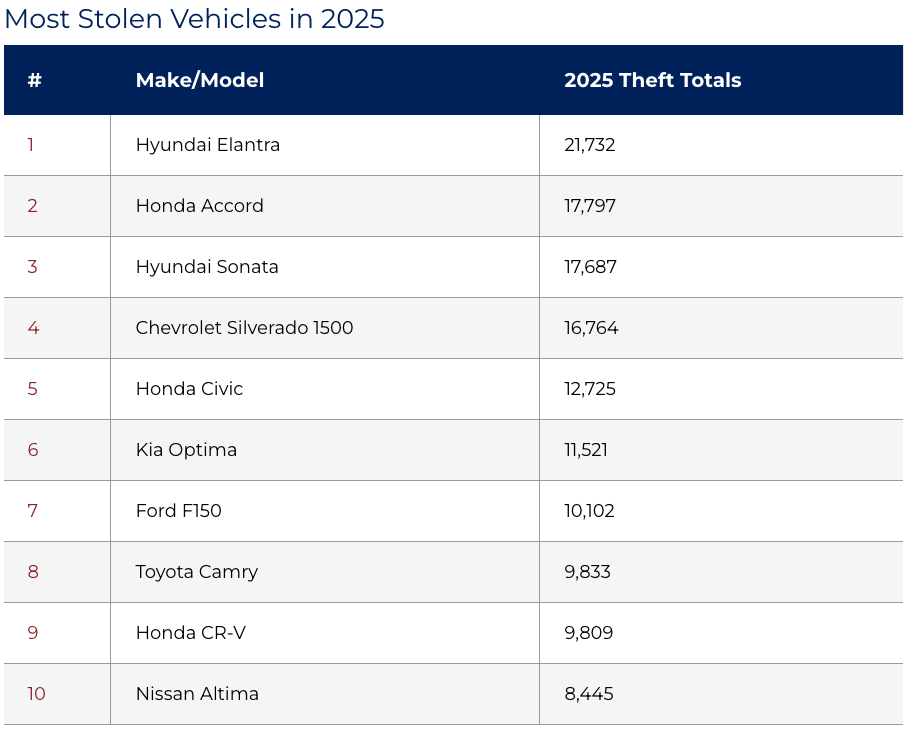Select the Hyundai Sonata row name
912x740 pixels.
point(207,267)
